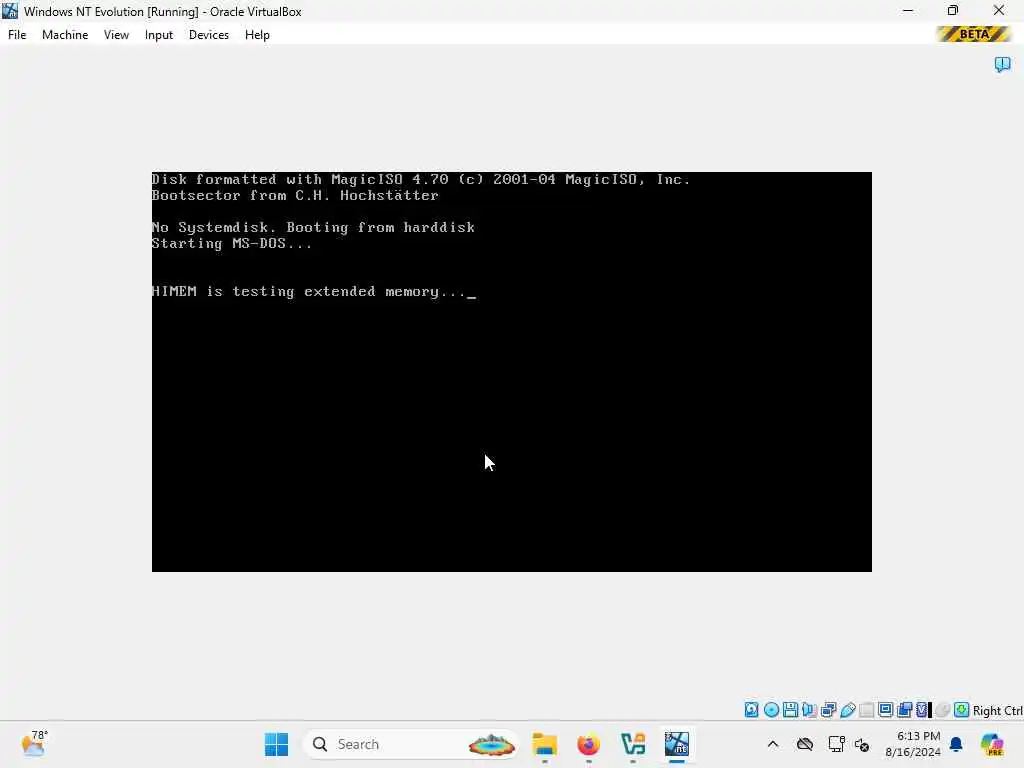Image resolution: width=1024 pixels, height=768 pixels.
Task: Open the USB devices indicator
Action: coord(848,709)
